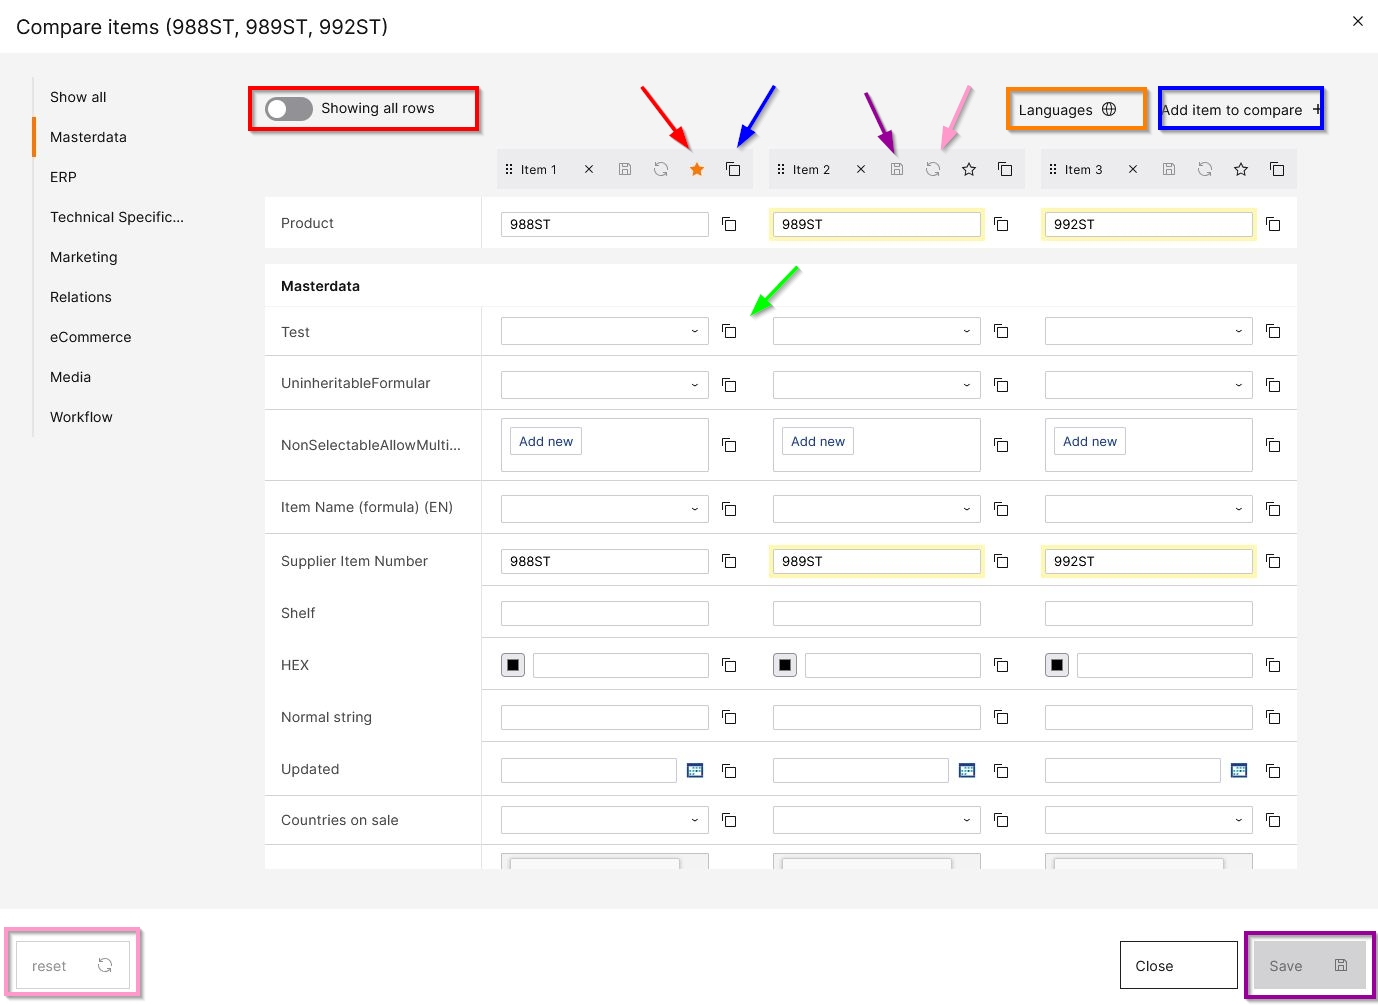Expand UninheritableFormular dropdown for Item 1
Screen dimensions: 1378x1005
(605, 385)
